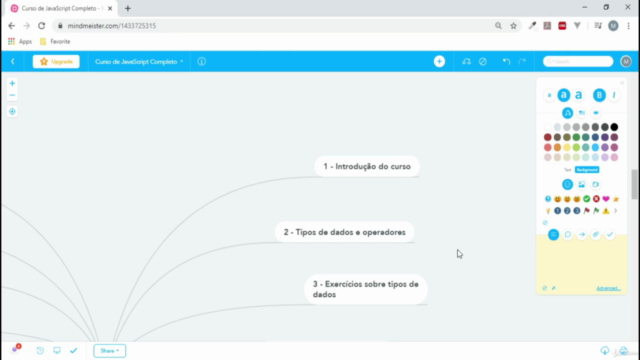Open the Advanced link

pos(608,288)
